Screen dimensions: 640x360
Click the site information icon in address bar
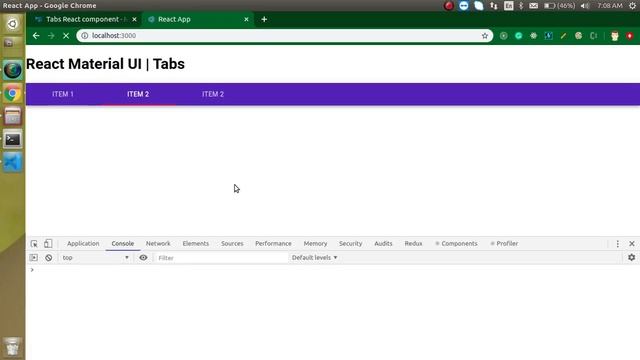pos(84,36)
